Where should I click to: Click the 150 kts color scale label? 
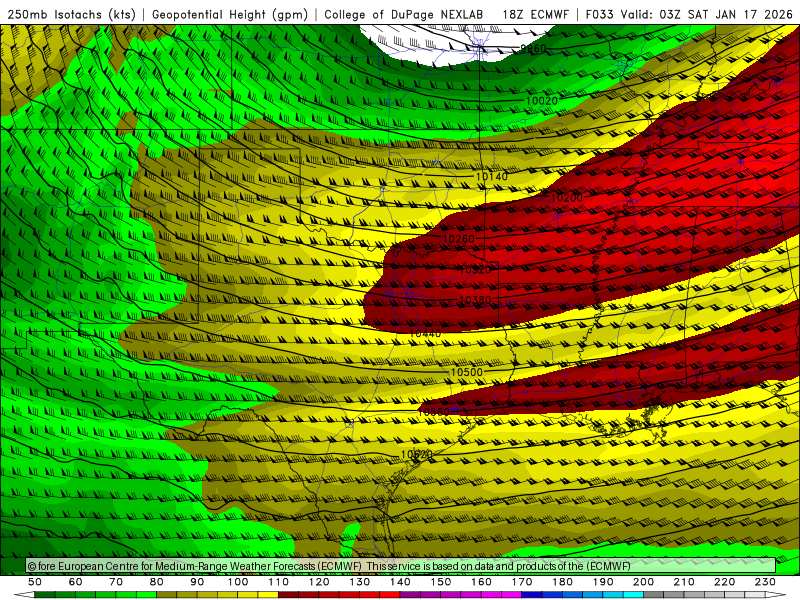pos(441,582)
